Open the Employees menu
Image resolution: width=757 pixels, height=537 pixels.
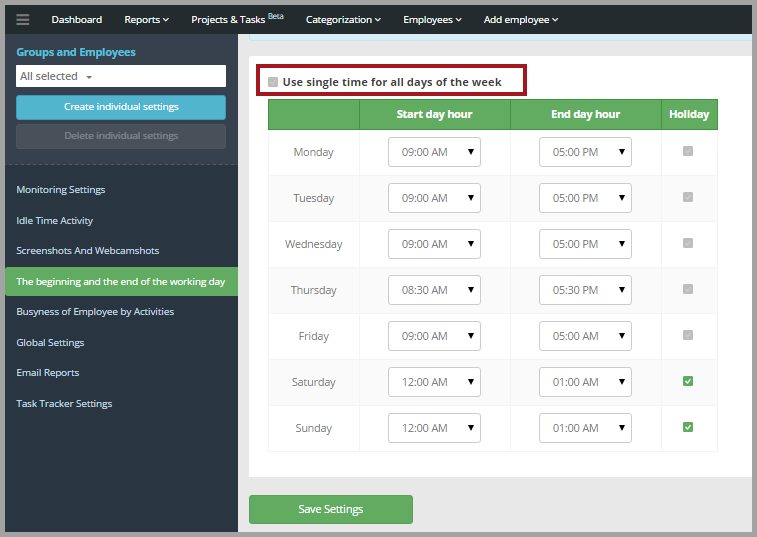(432, 19)
